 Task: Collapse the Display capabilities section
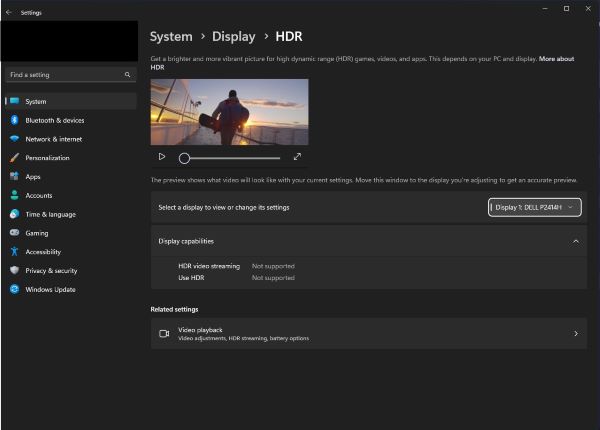(575, 241)
